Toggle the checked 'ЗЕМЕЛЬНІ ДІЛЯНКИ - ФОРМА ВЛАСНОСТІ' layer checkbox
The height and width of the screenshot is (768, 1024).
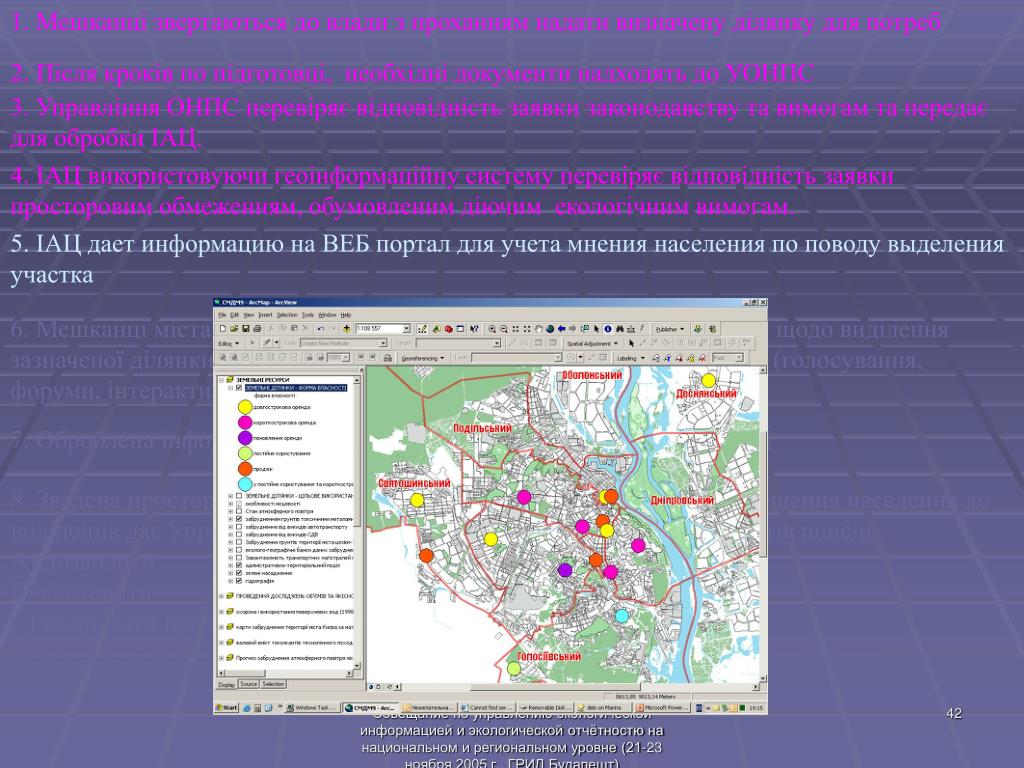(239, 388)
